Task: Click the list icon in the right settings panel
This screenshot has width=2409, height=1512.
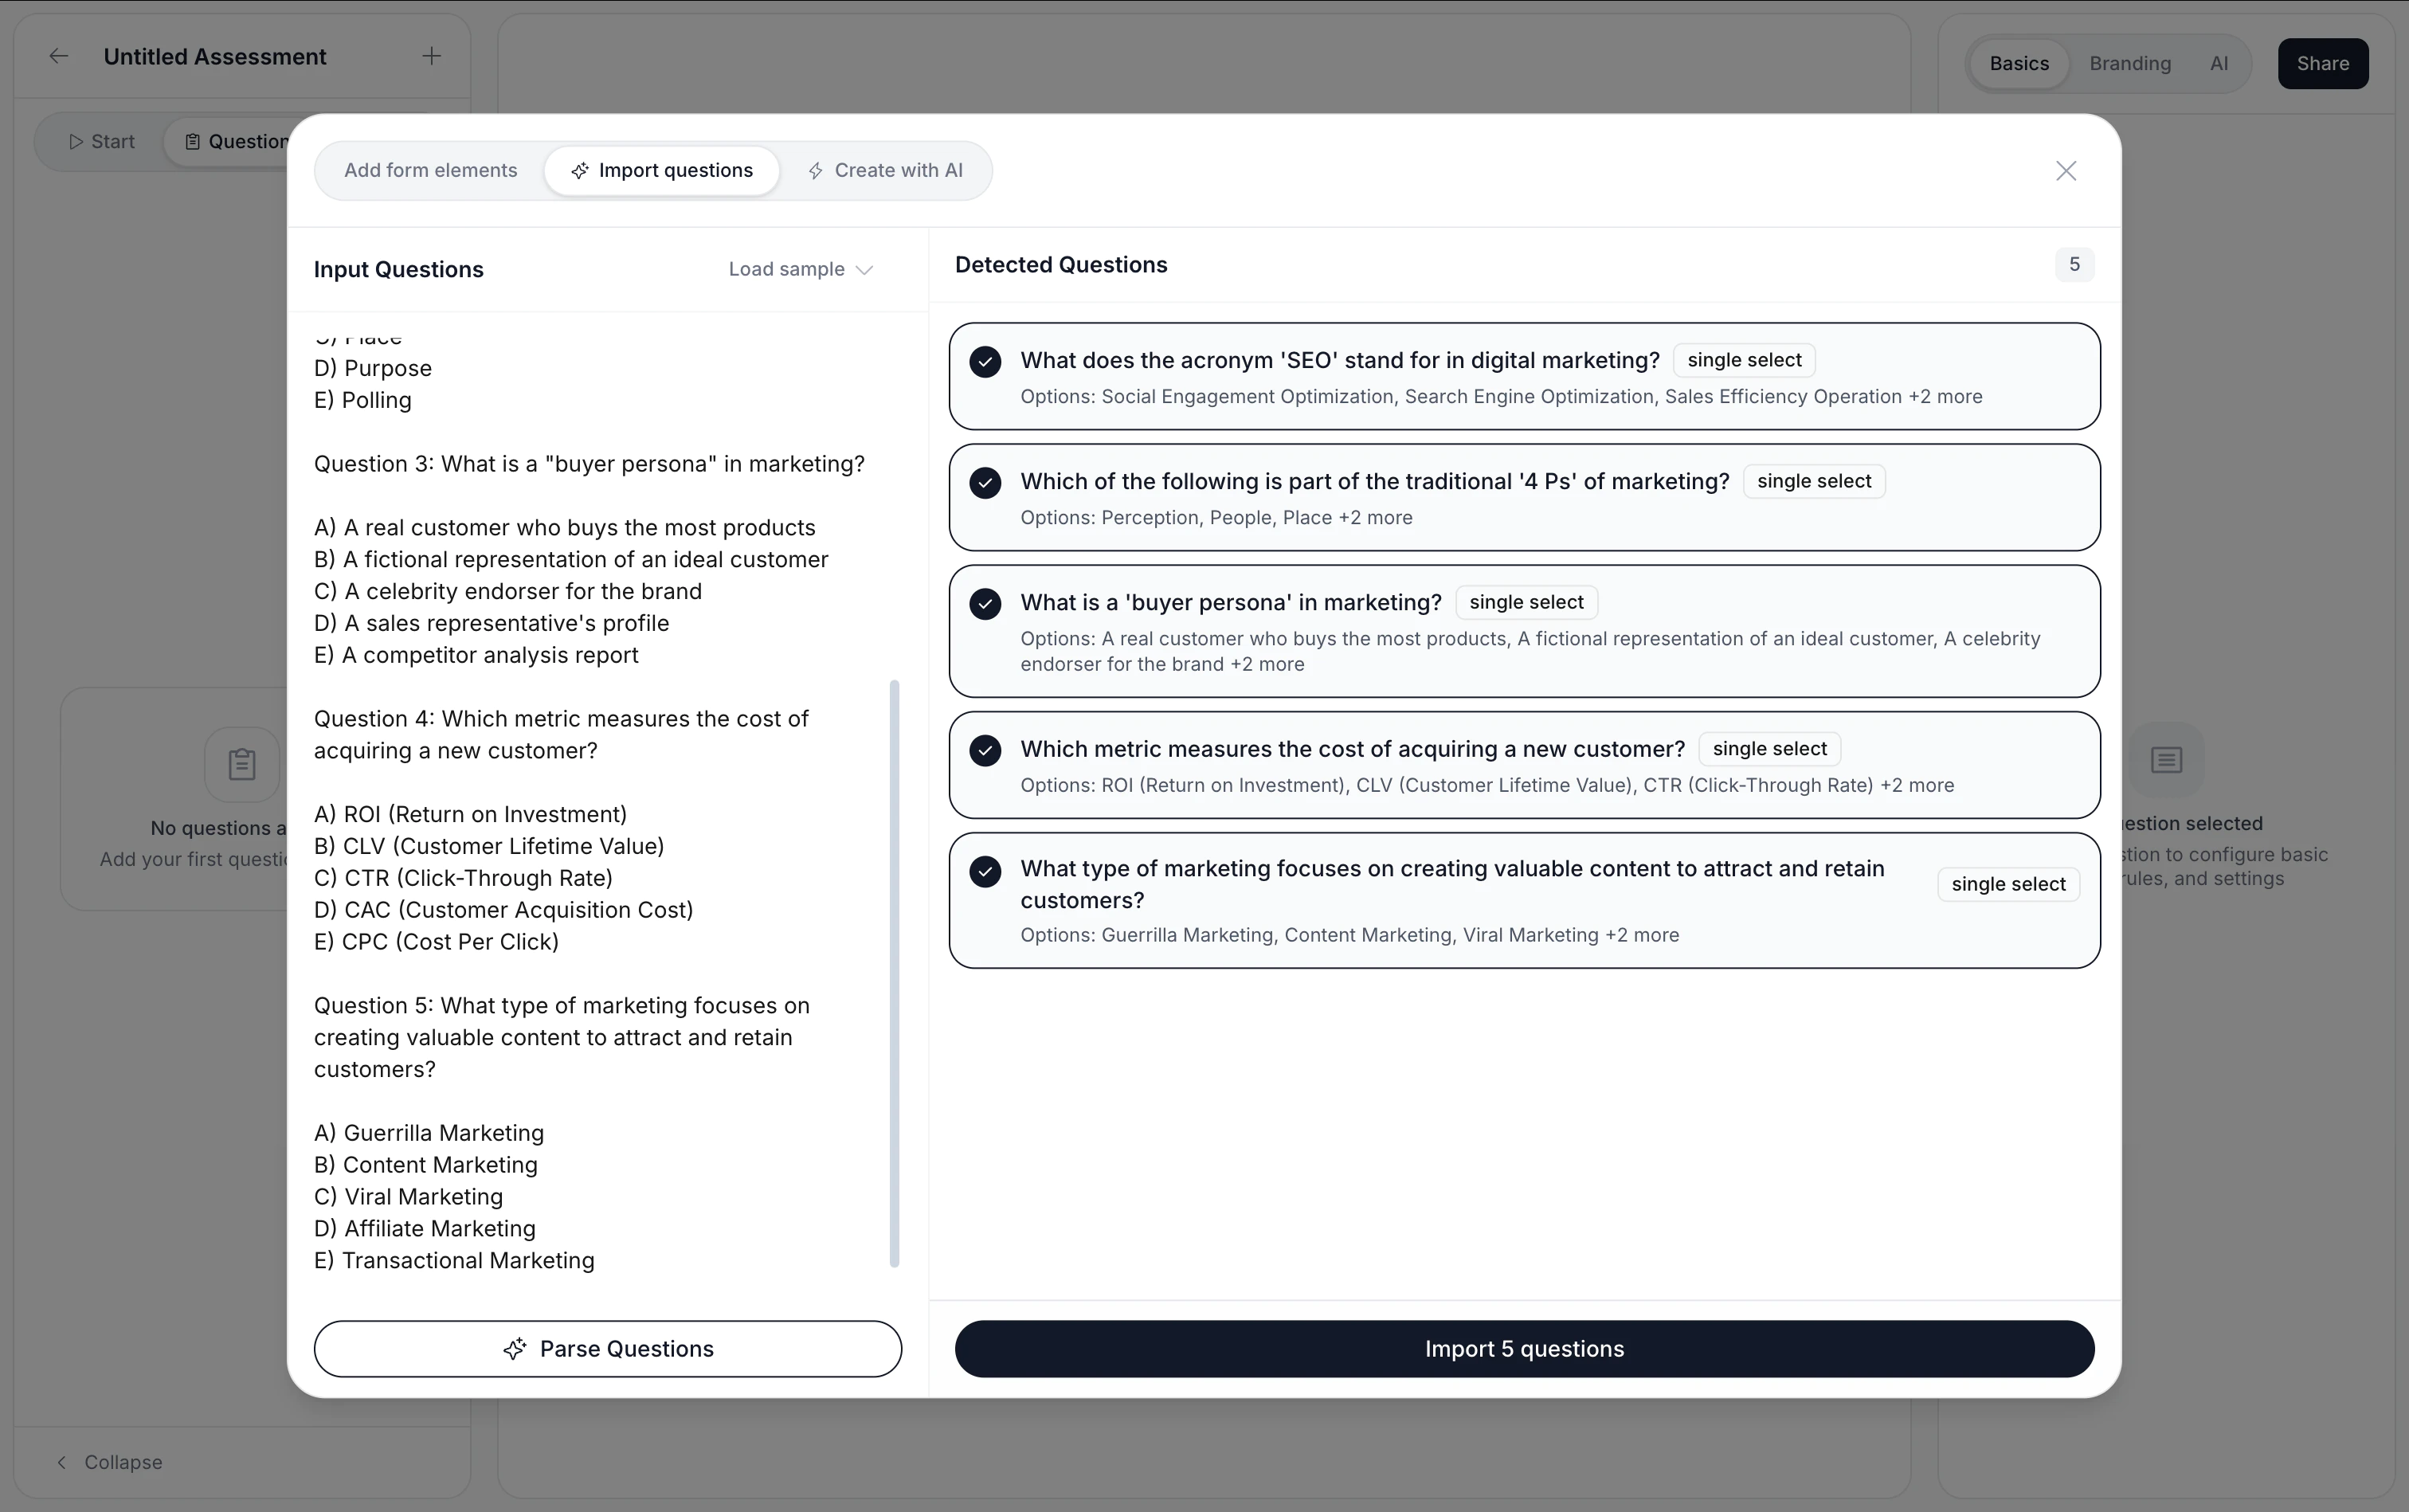Action: click(2166, 760)
